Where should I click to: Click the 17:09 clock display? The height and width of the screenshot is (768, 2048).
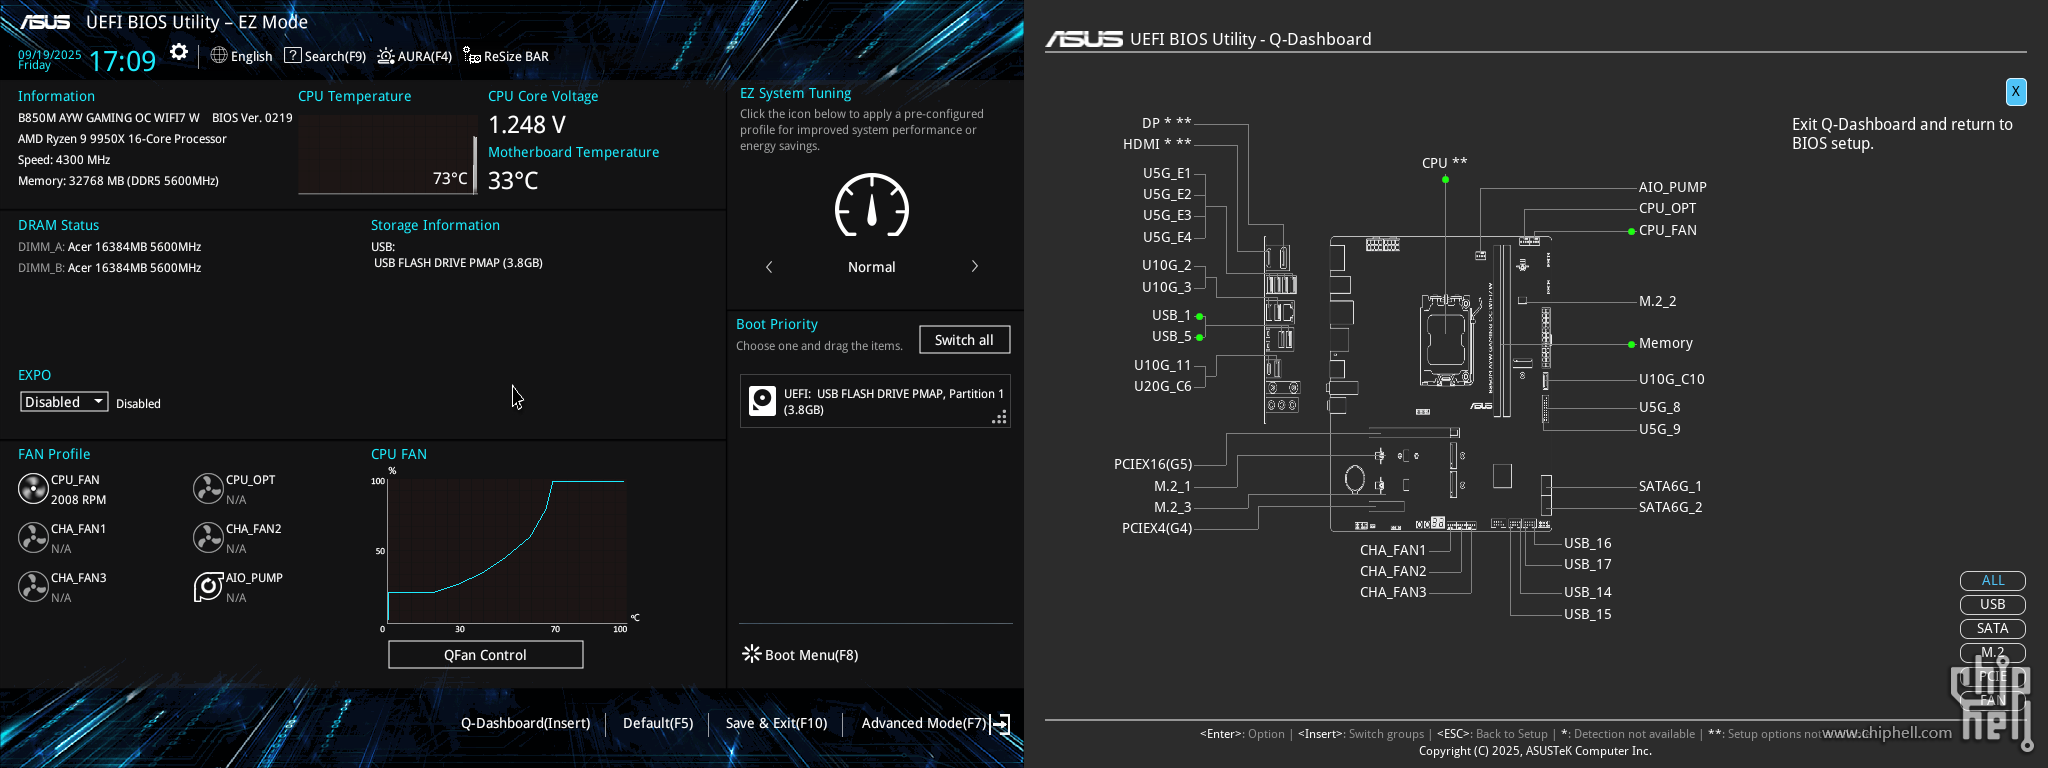(x=123, y=61)
